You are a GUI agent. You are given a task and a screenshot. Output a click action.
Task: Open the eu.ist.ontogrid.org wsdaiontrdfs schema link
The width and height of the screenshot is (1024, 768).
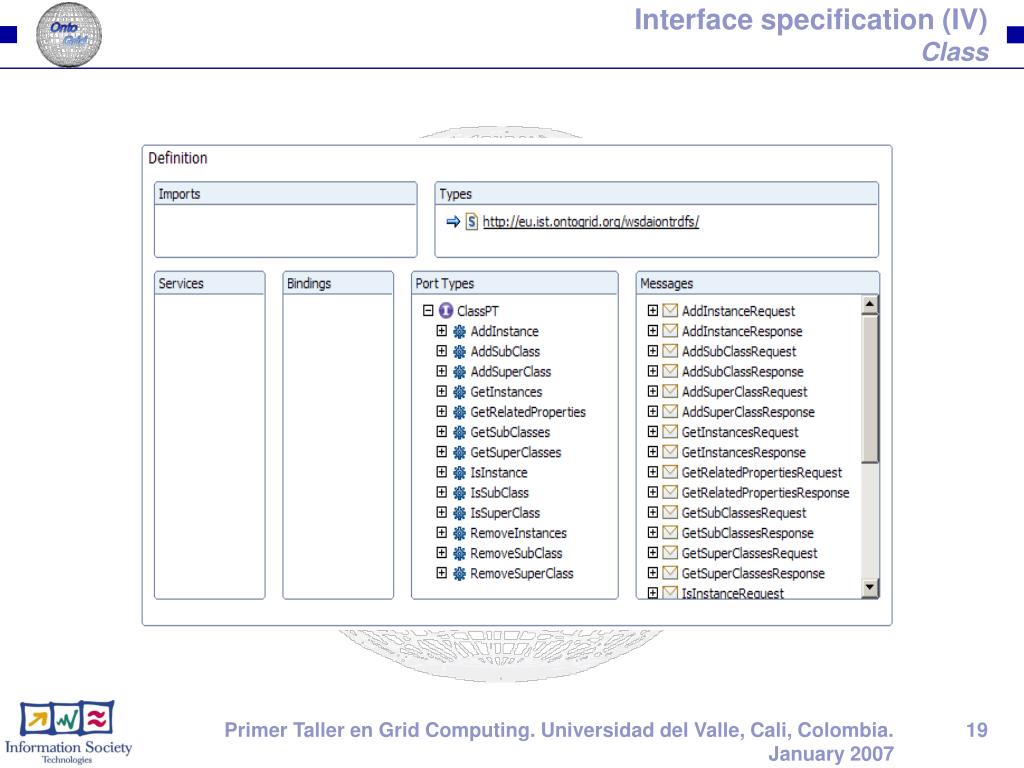(x=591, y=222)
